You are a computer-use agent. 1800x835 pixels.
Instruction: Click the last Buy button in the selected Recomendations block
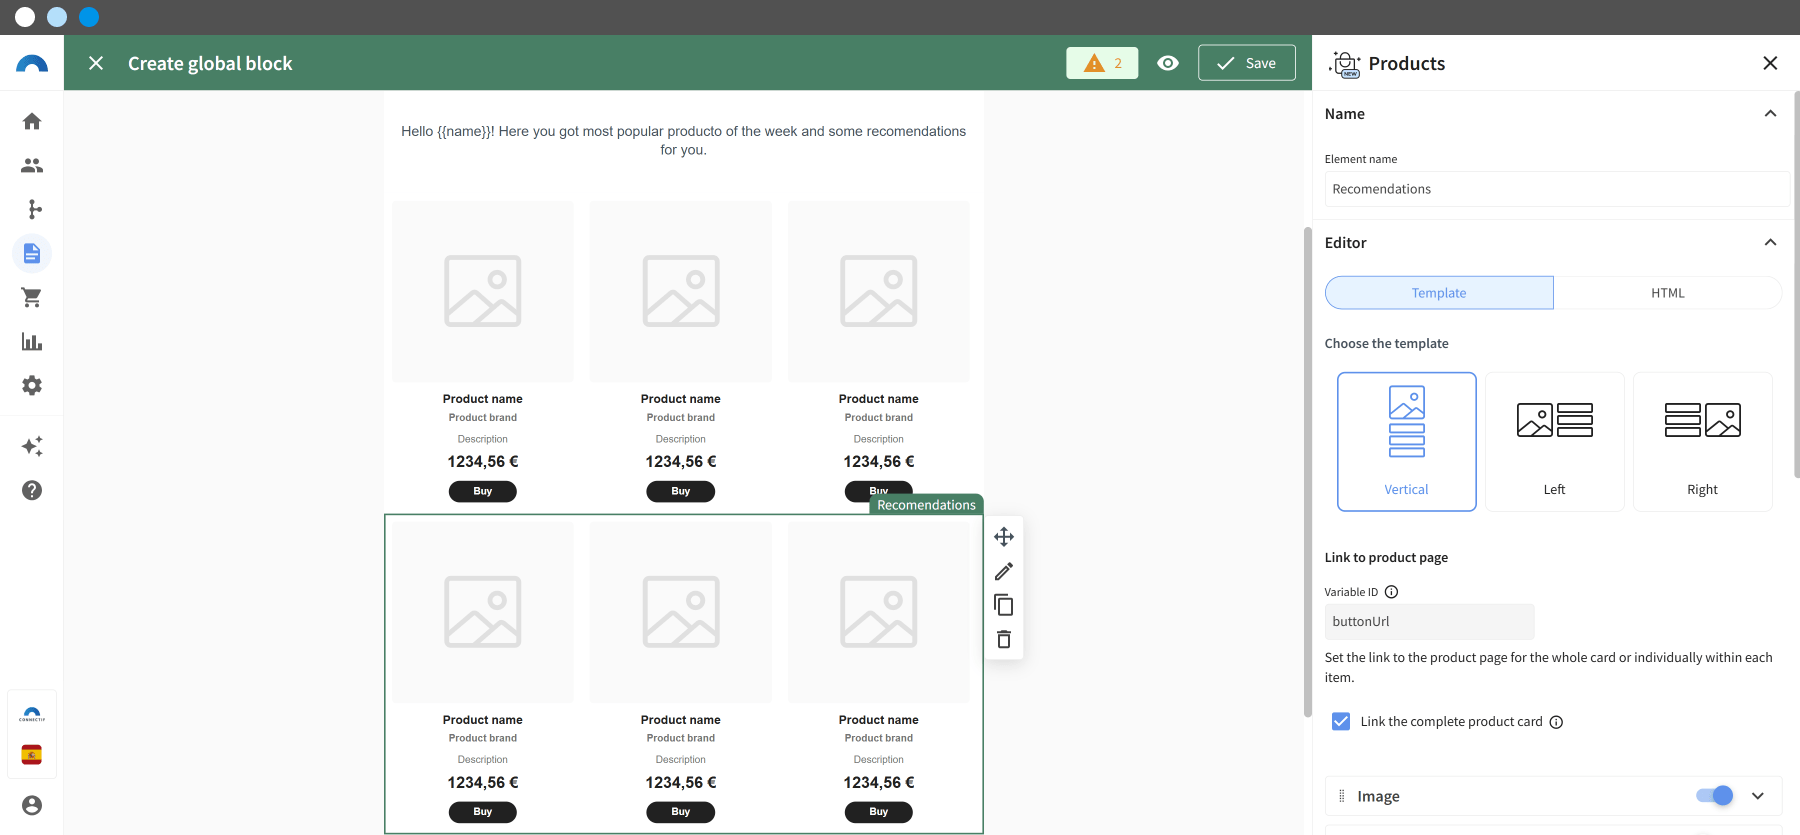pyautogui.click(x=878, y=812)
